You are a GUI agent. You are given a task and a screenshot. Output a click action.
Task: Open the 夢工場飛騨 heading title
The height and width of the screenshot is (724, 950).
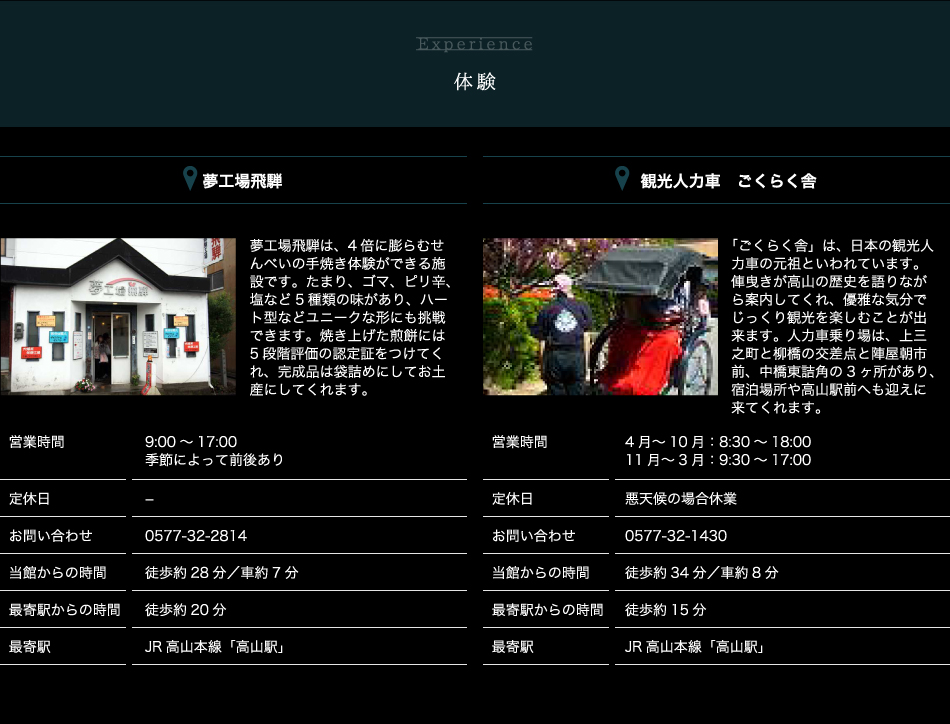pos(242,181)
